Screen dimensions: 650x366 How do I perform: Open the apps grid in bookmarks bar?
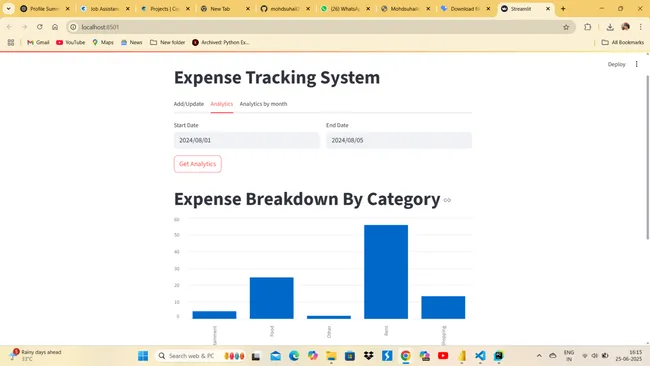(11, 42)
